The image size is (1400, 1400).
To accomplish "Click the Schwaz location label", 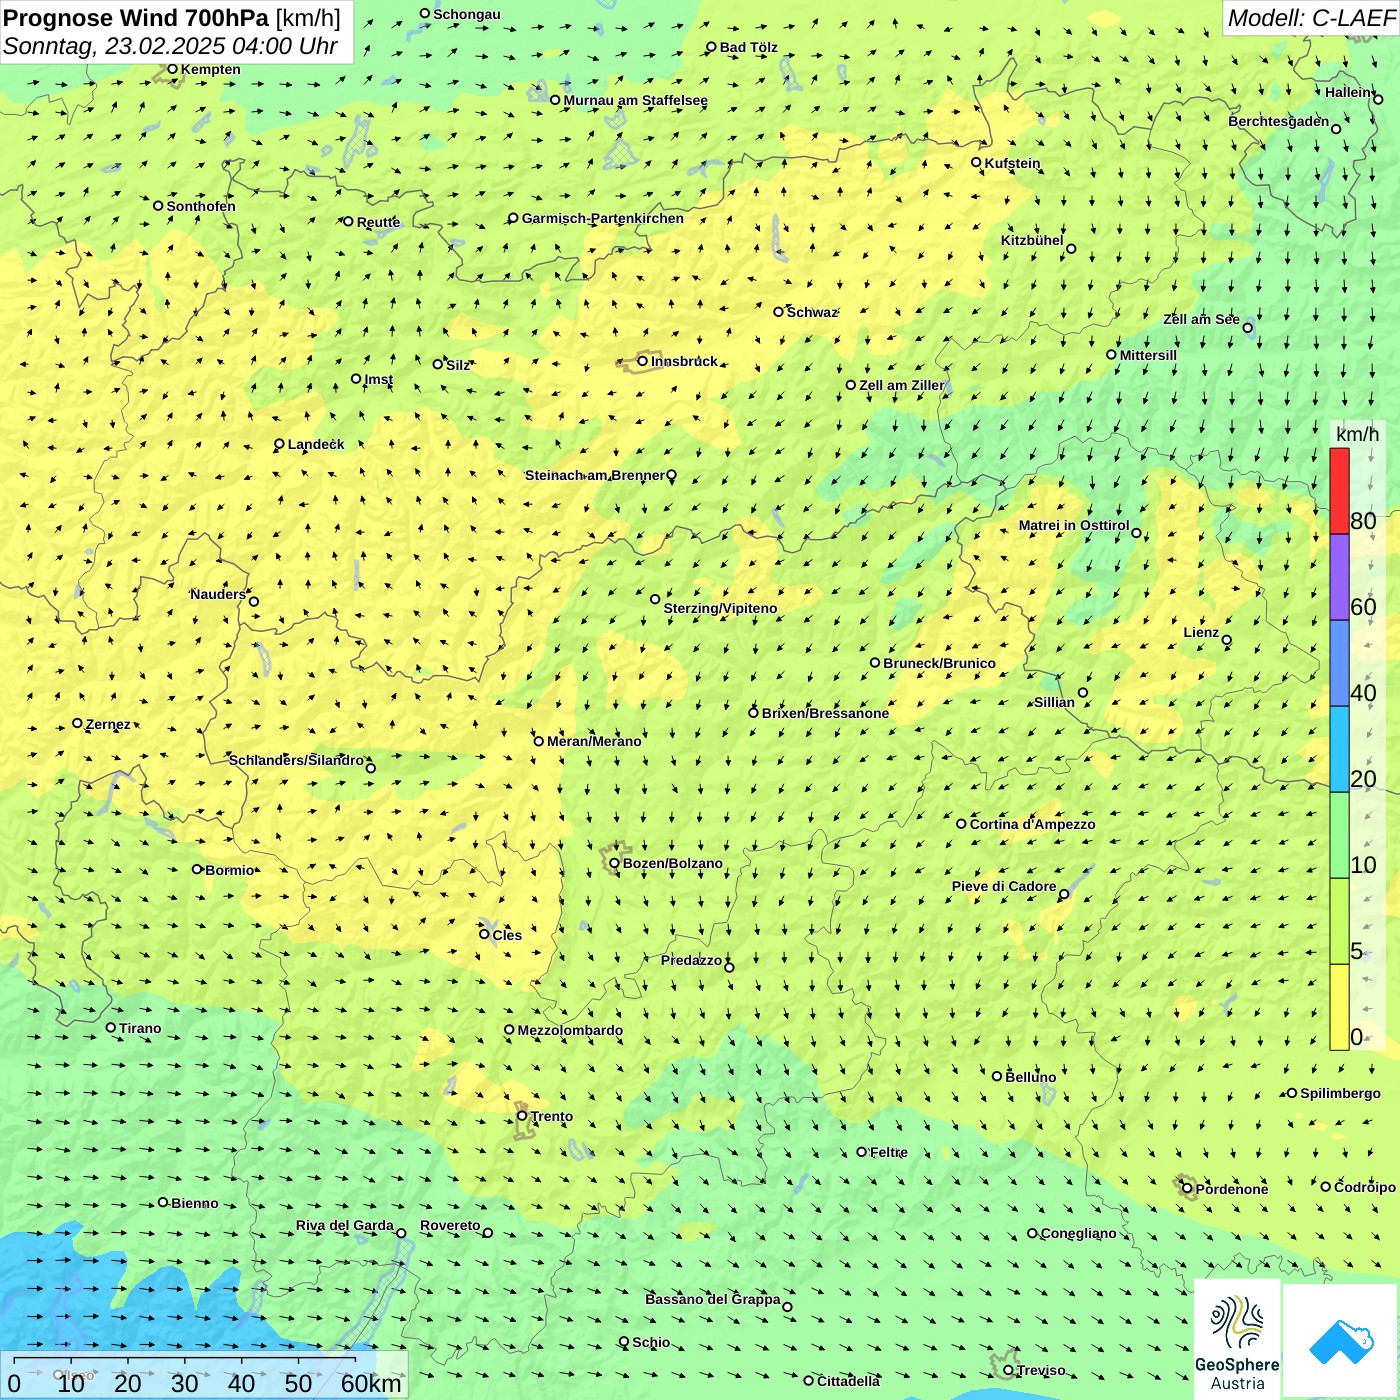I will (x=812, y=312).
